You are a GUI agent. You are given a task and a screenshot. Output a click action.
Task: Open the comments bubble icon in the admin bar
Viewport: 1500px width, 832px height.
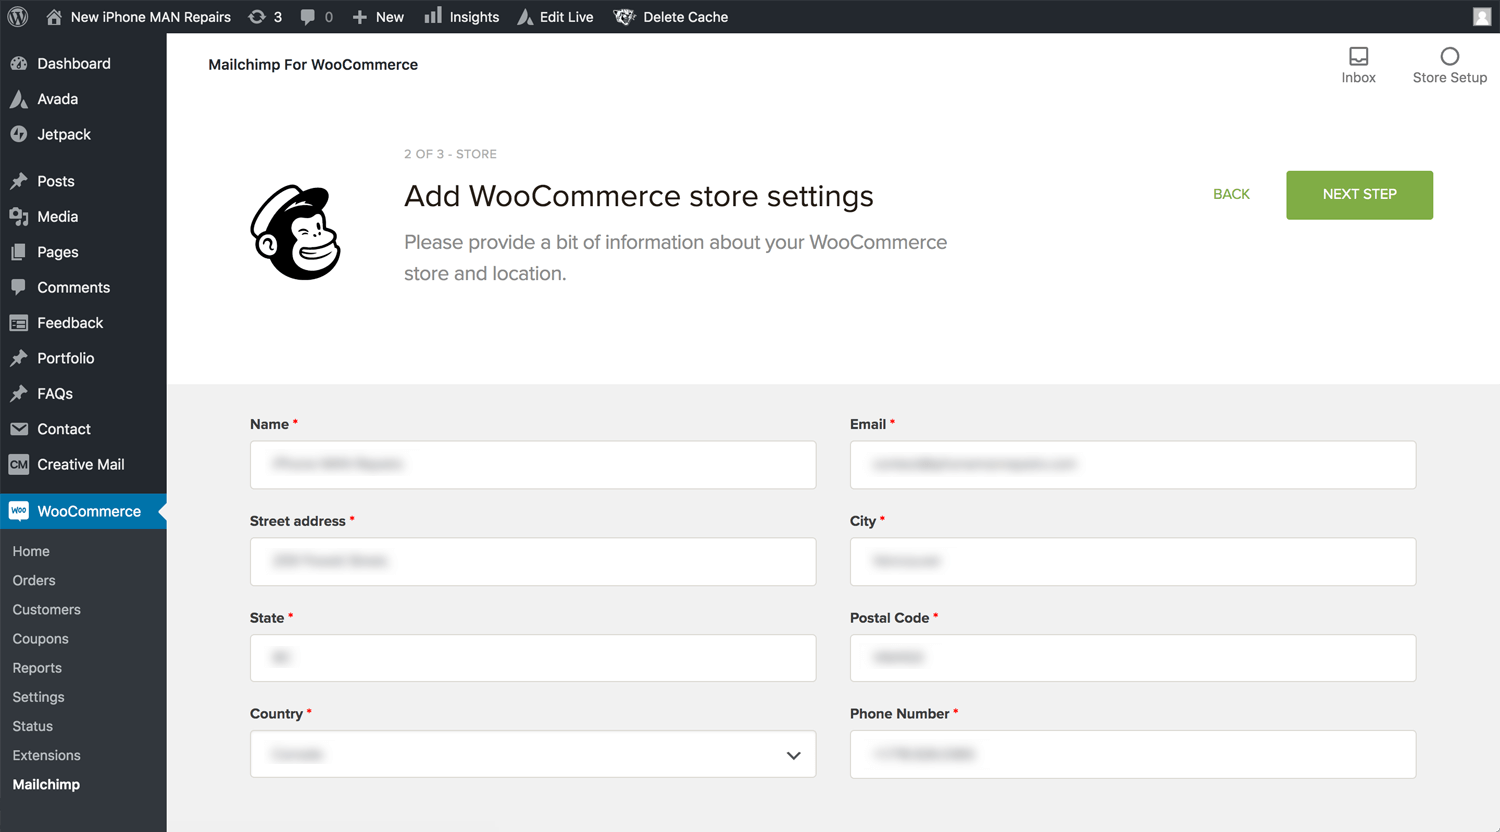point(308,17)
